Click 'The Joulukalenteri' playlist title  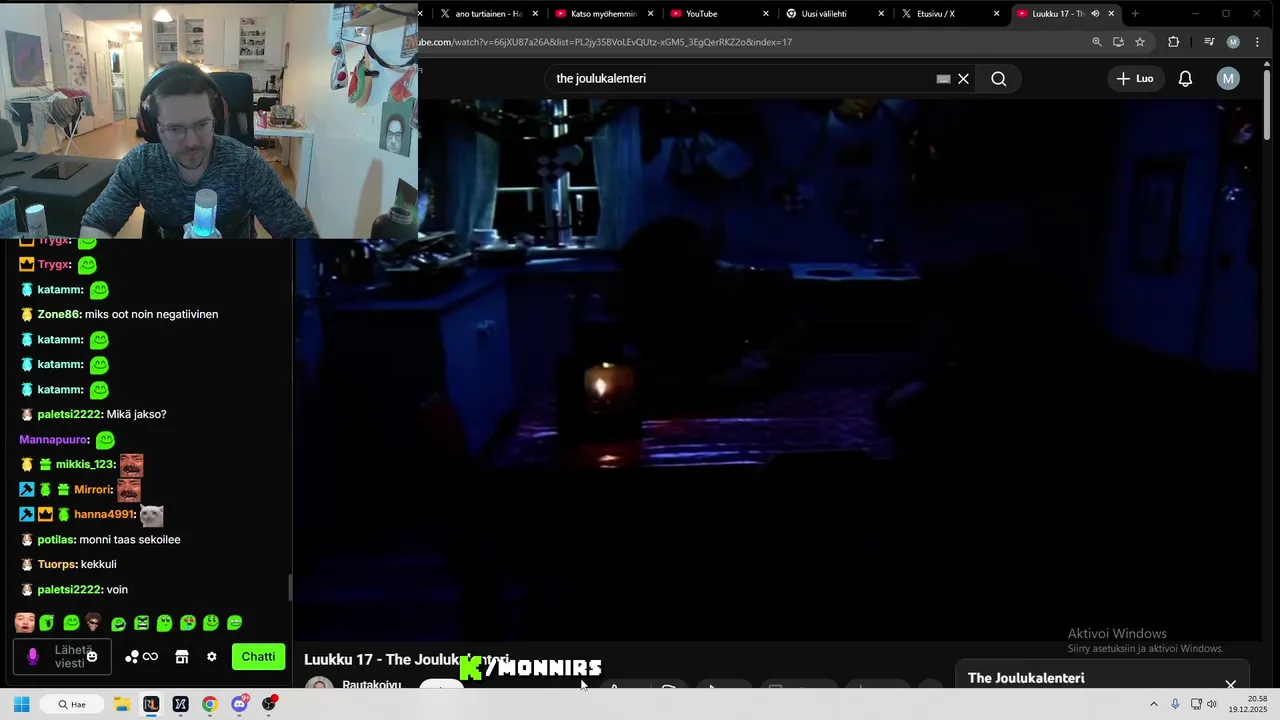click(1026, 678)
